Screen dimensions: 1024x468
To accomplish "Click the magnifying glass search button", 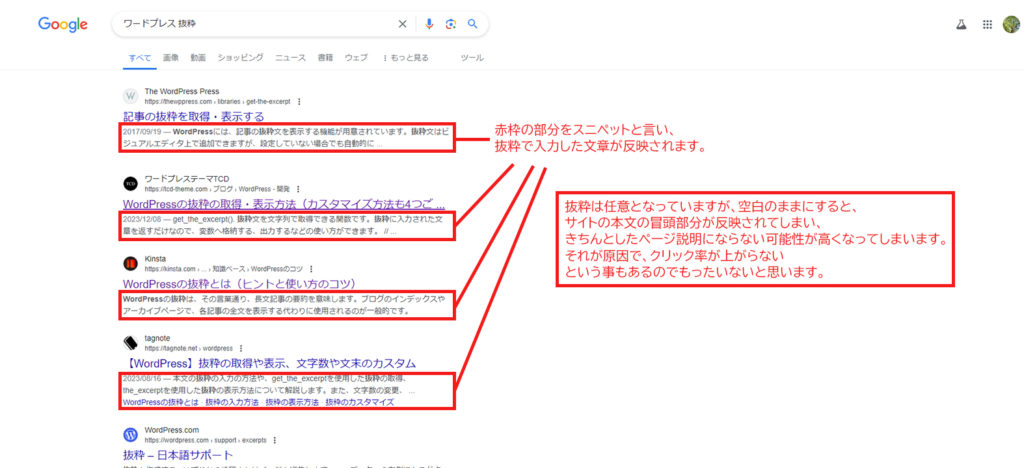I will pos(472,24).
